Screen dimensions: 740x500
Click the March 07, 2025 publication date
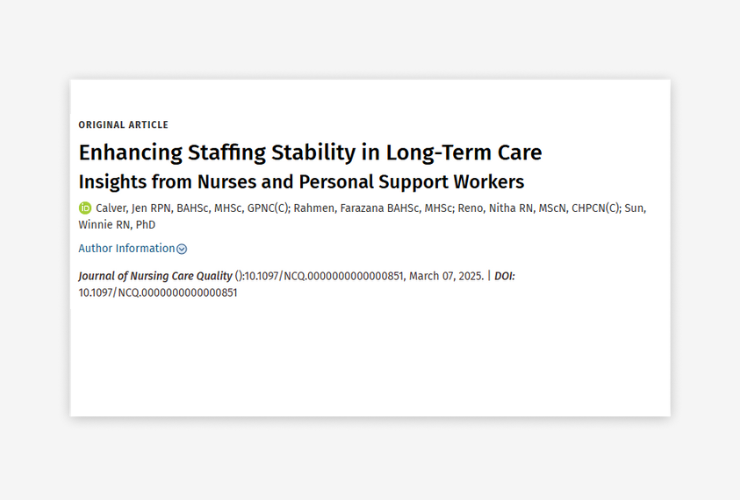[x=446, y=276]
